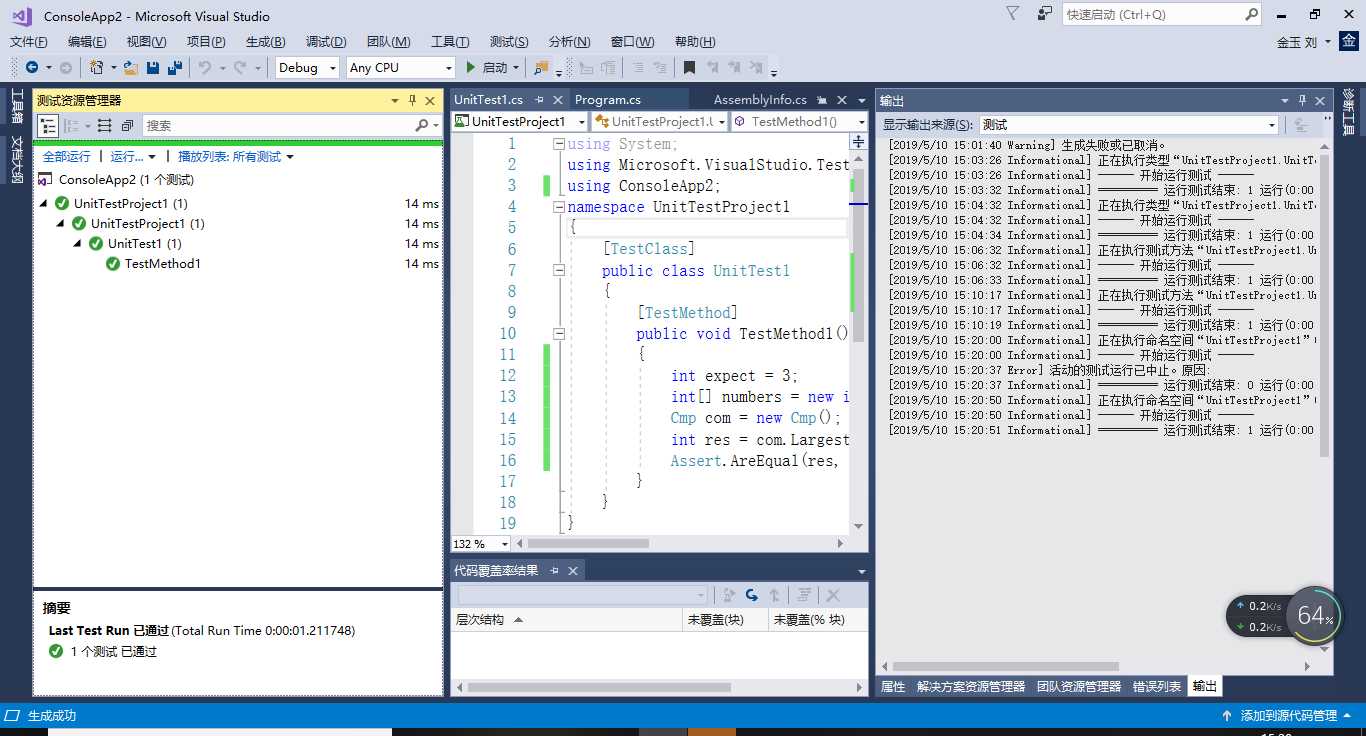Image resolution: width=1366 pixels, height=736 pixels.
Task: Collapse the UnitTest1 class outlining toggle
Action: (x=559, y=270)
